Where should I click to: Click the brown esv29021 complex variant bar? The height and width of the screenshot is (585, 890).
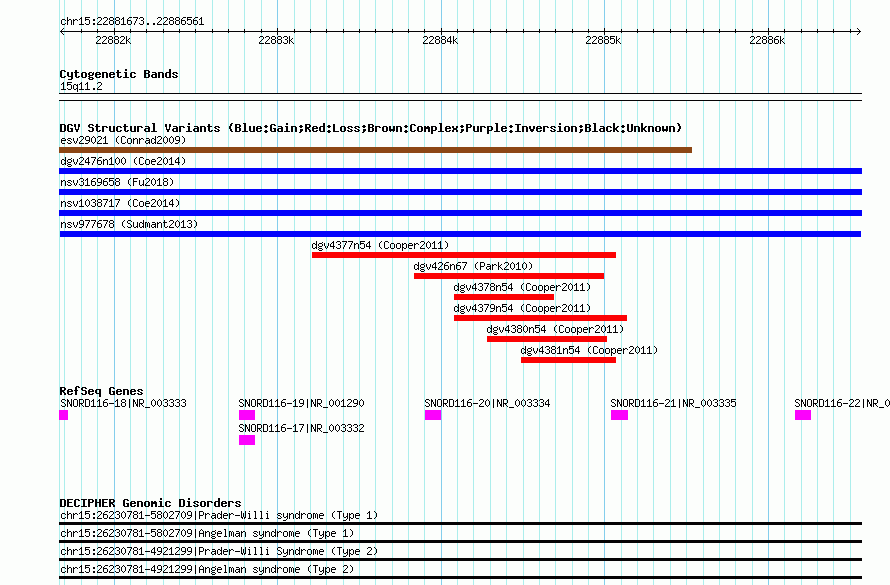point(375,150)
